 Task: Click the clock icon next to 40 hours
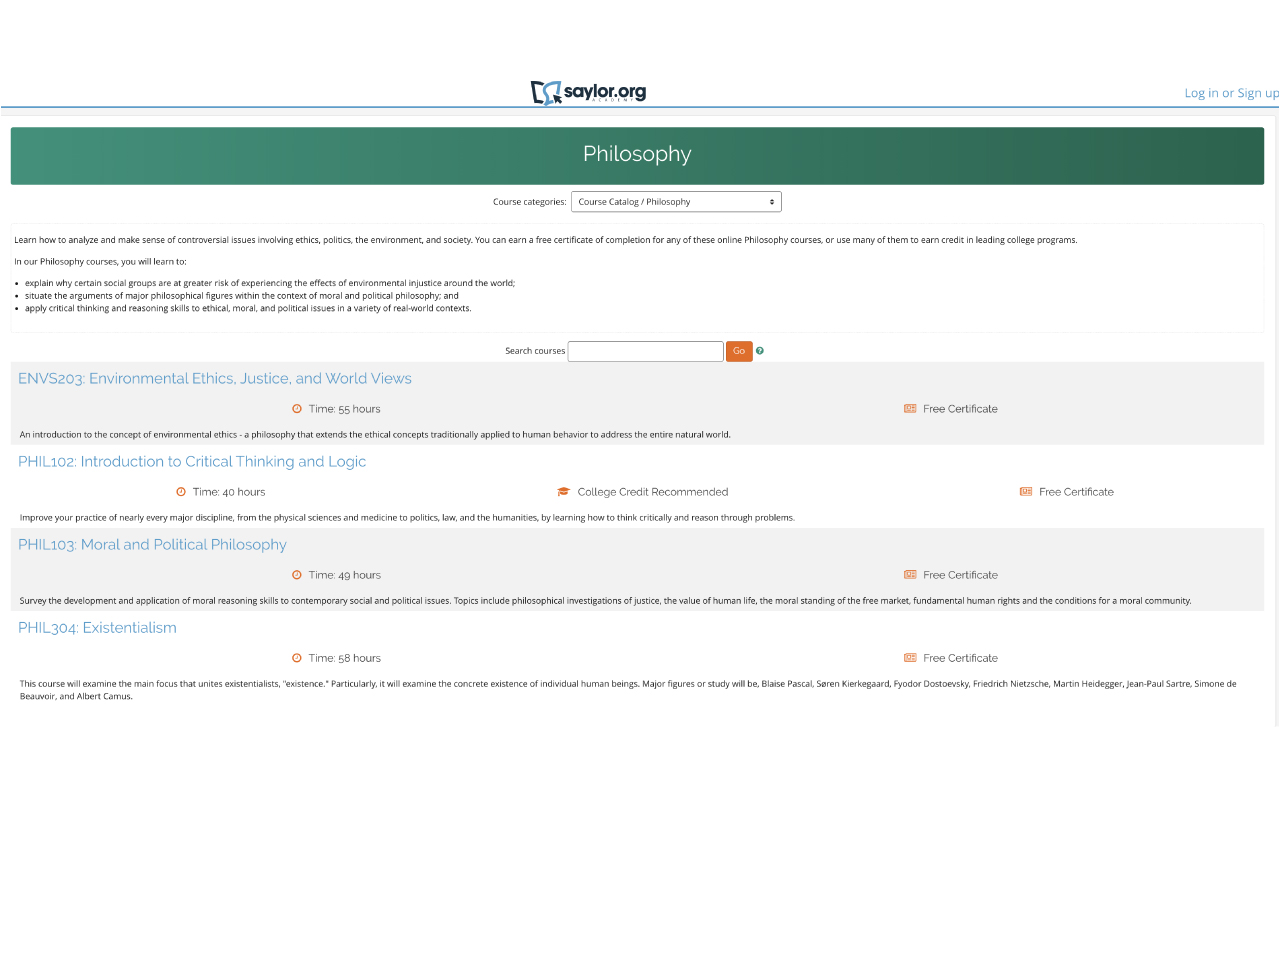181,492
